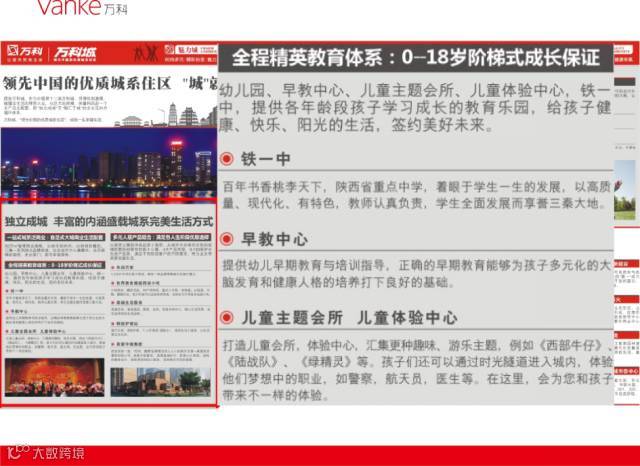
Task: Click the pagoda skyline illustration
Action: [165, 115]
